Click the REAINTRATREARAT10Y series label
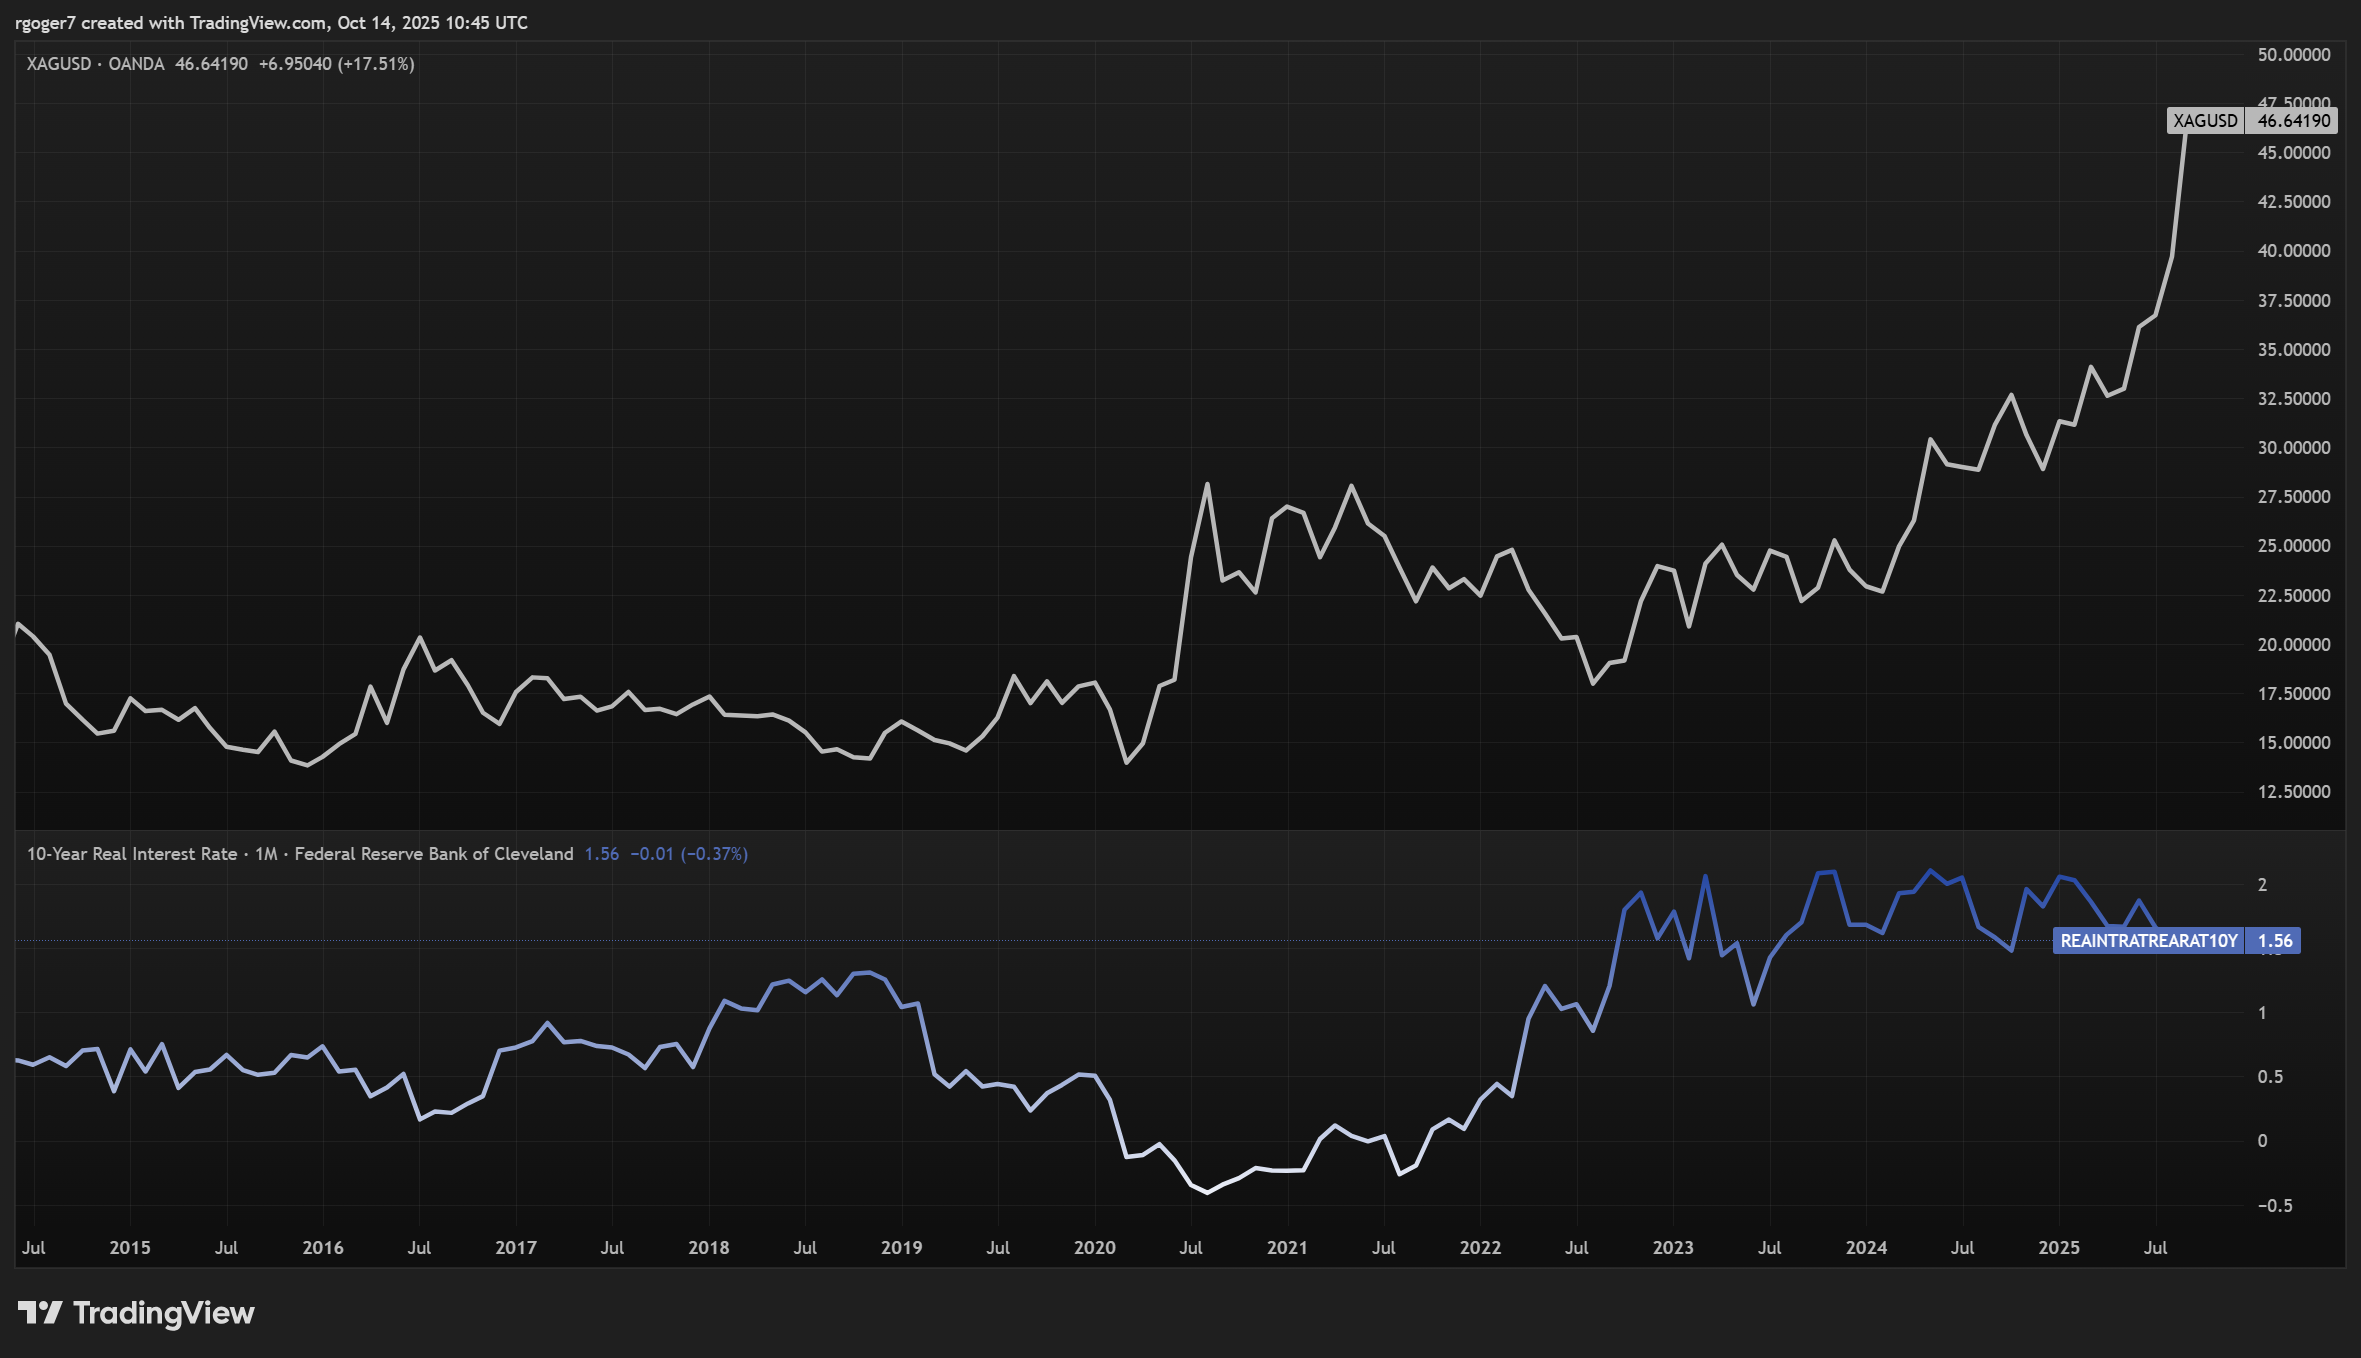The height and width of the screenshot is (1358, 2361). [2148, 941]
